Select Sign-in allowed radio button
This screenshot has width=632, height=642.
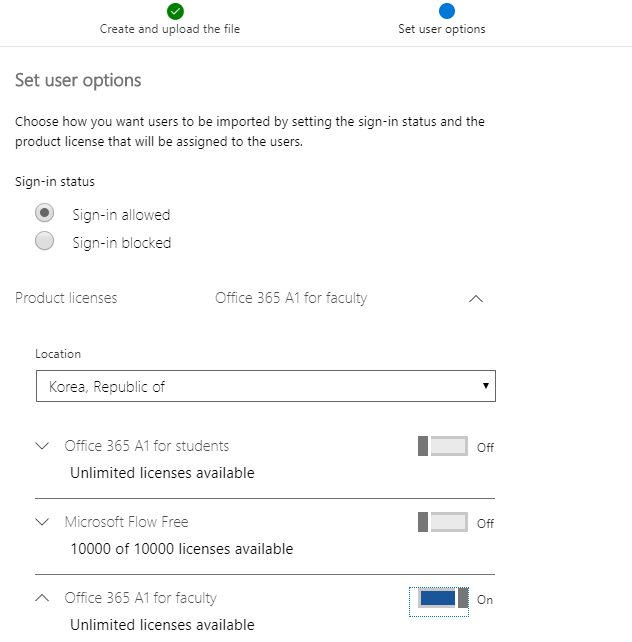coord(44,213)
